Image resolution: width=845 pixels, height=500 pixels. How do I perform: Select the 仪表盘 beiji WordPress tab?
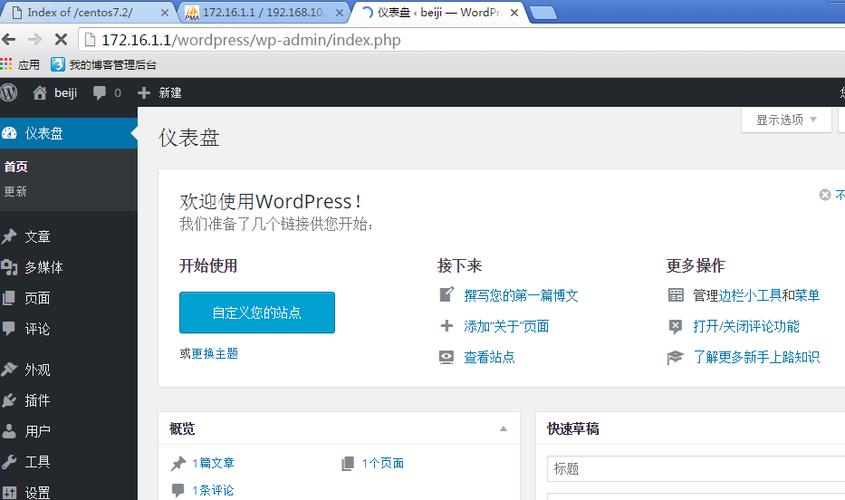click(438, 12)
